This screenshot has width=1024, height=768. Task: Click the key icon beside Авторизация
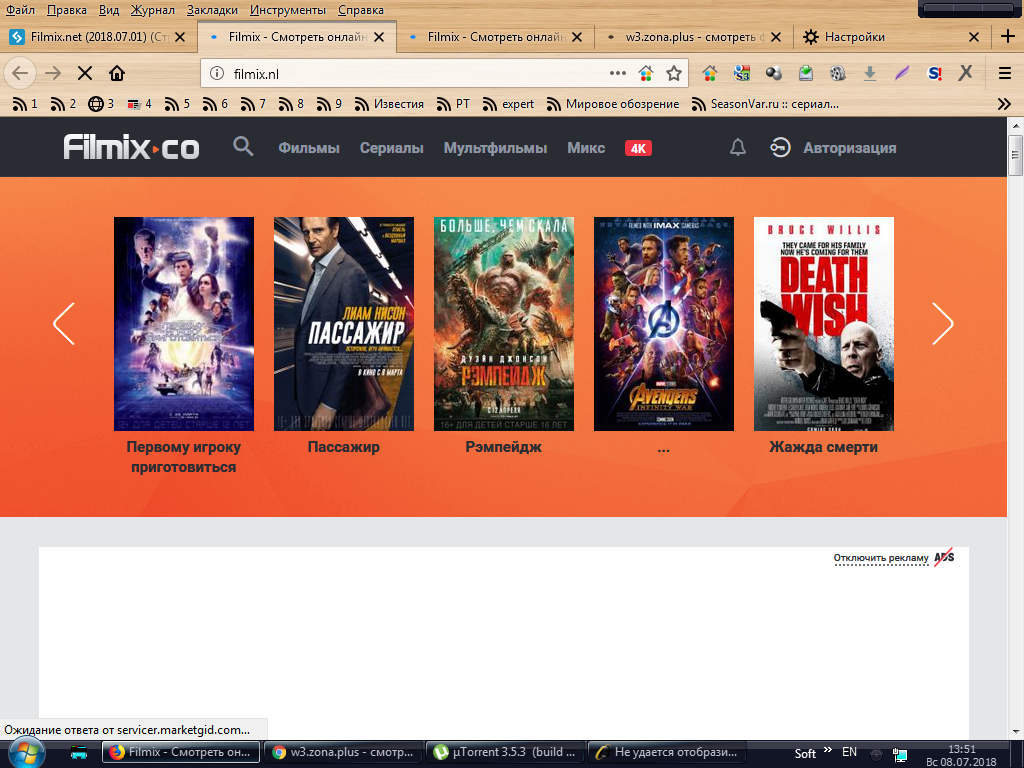coord(780,148)
